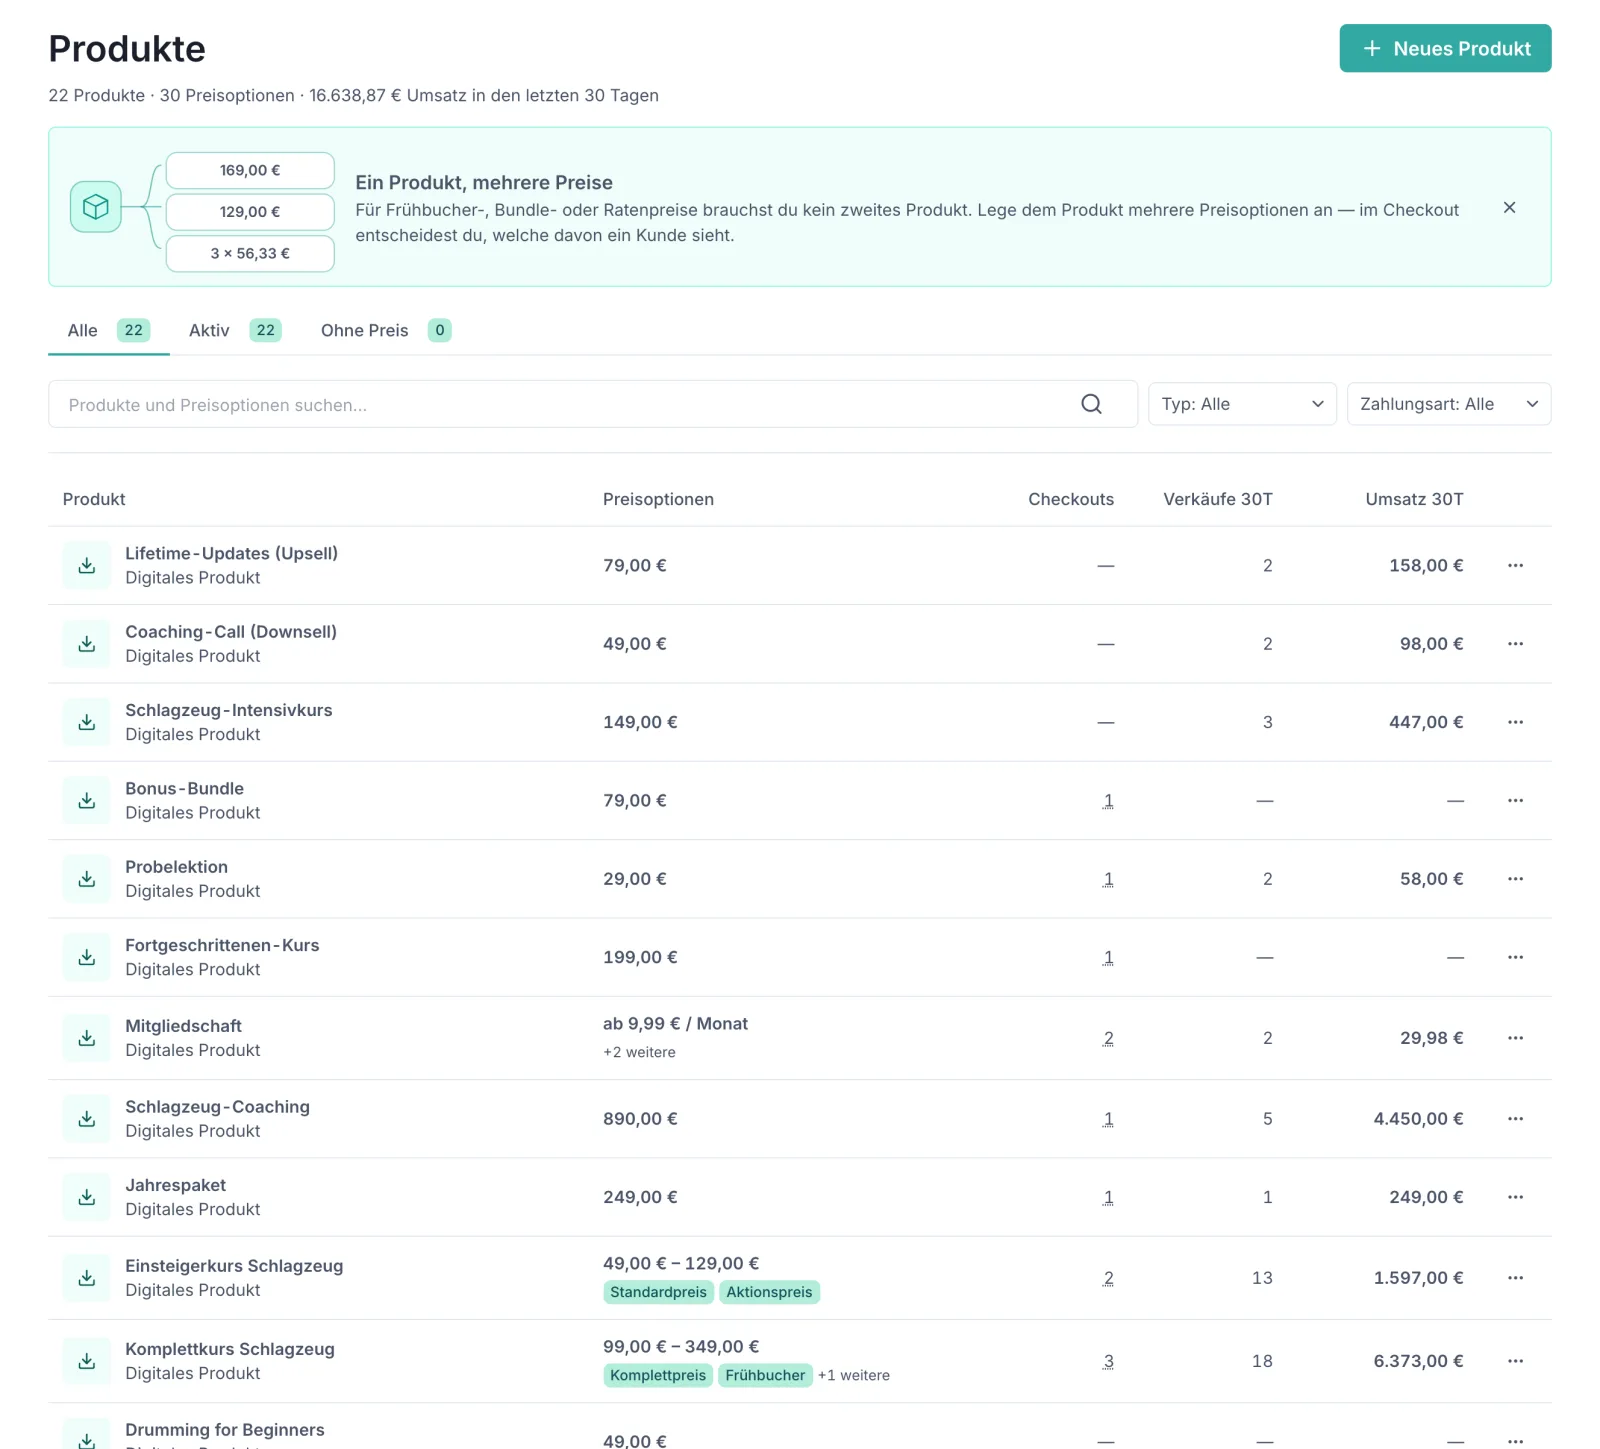This screenshot has width=1600, height=1449.
Task: Open the Bonus-Bundle product
Action: [x=184, y=788]
